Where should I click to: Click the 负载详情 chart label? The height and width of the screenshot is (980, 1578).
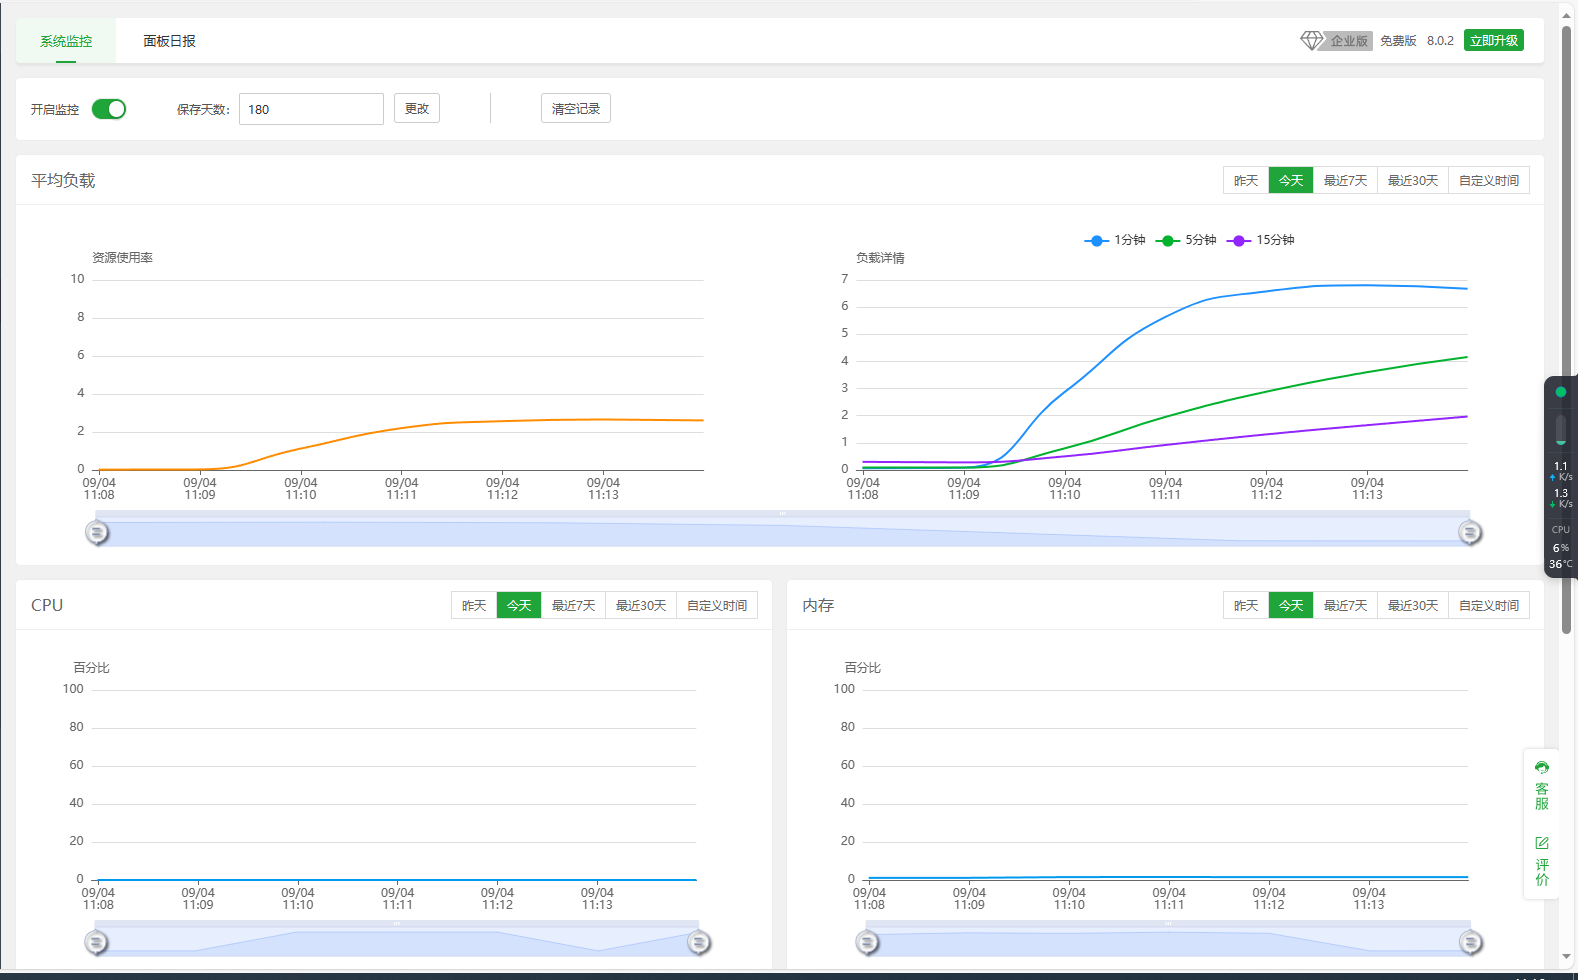pyautogui.click(x=880, y=258)
